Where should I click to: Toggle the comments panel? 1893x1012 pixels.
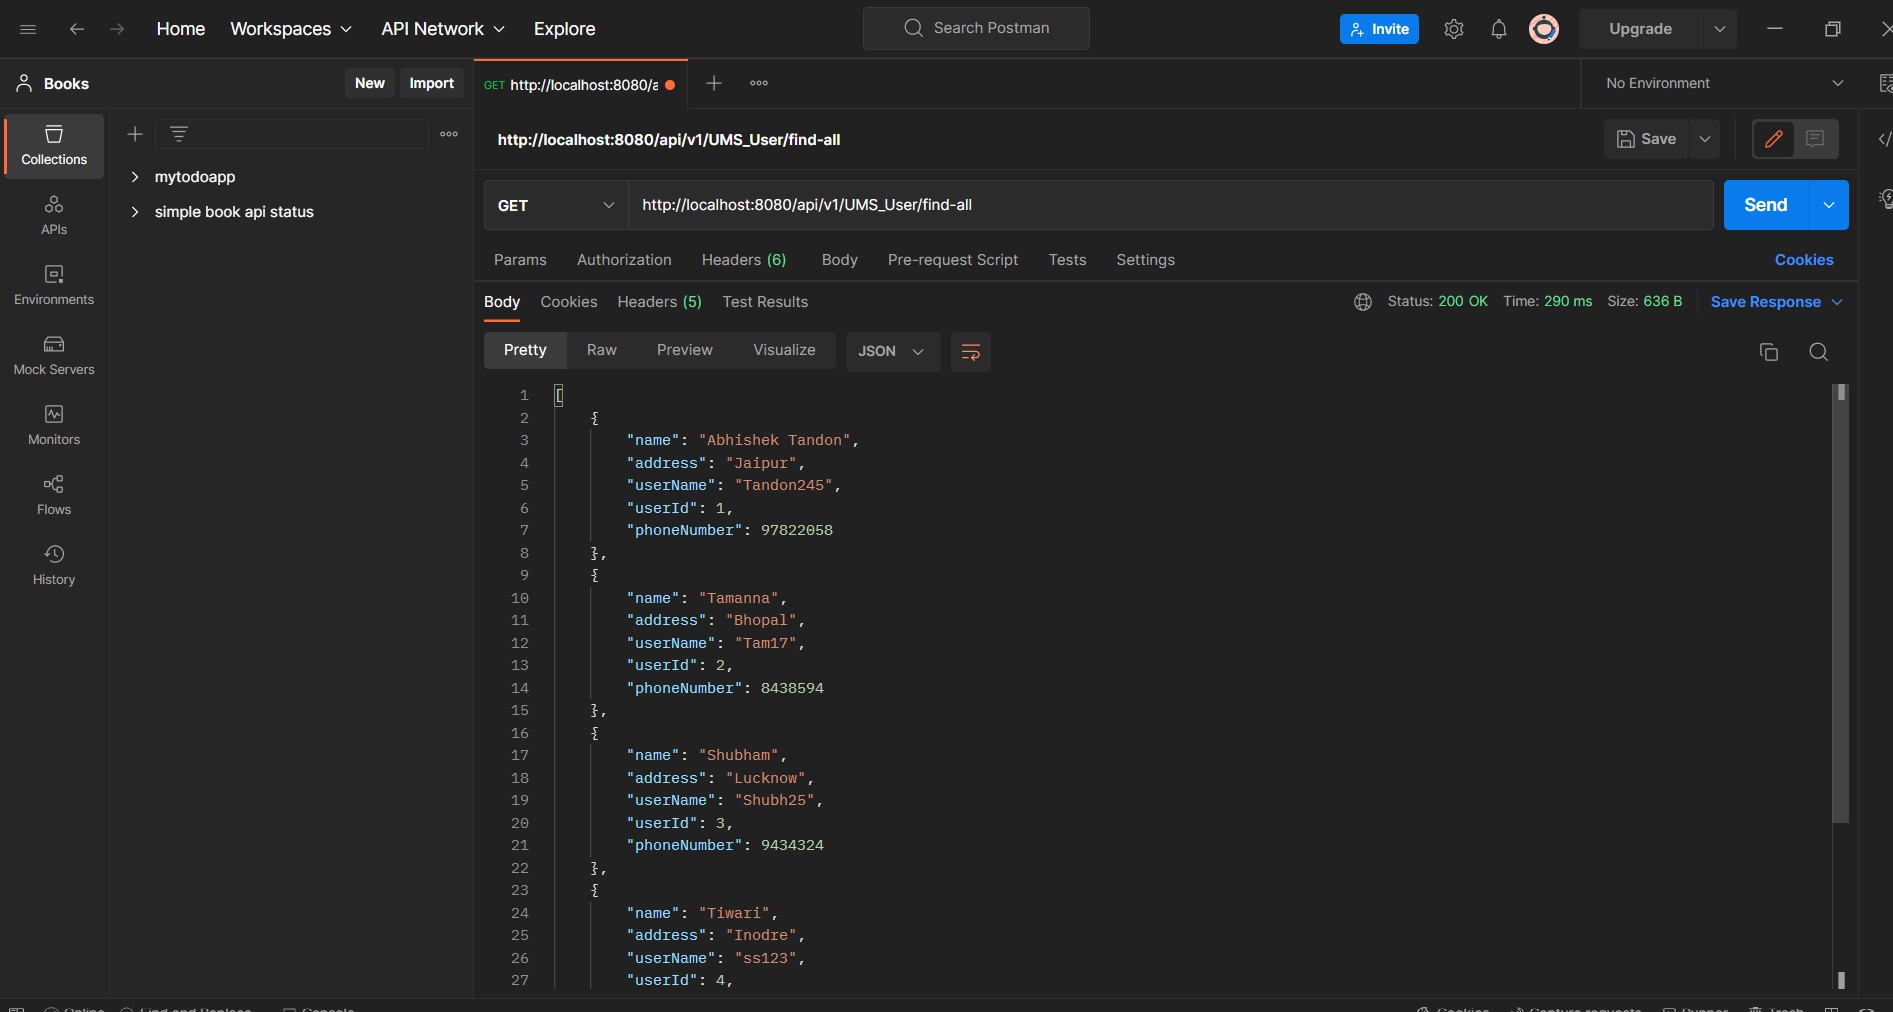[1817, 139]
